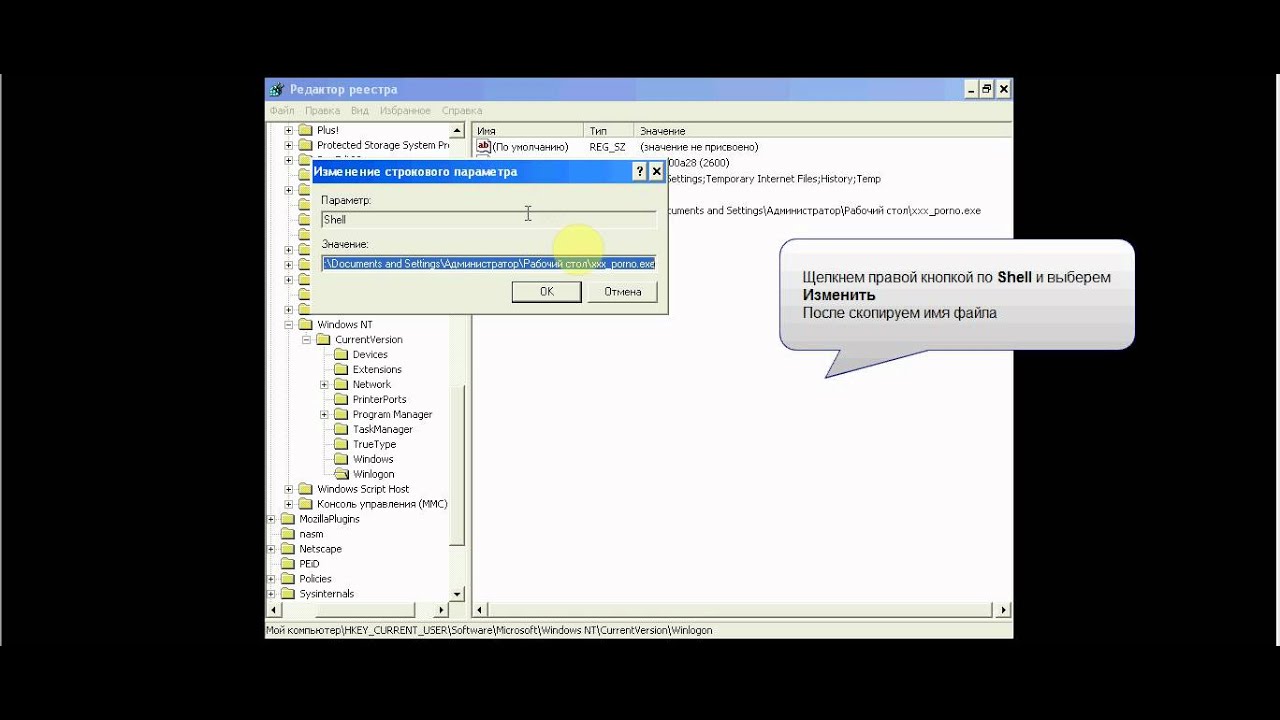Image resolution: width=1280 pixels, height=720 pixels.
Task: Click the Protected Storage System folder icon
Action: (x=305, y=145)
